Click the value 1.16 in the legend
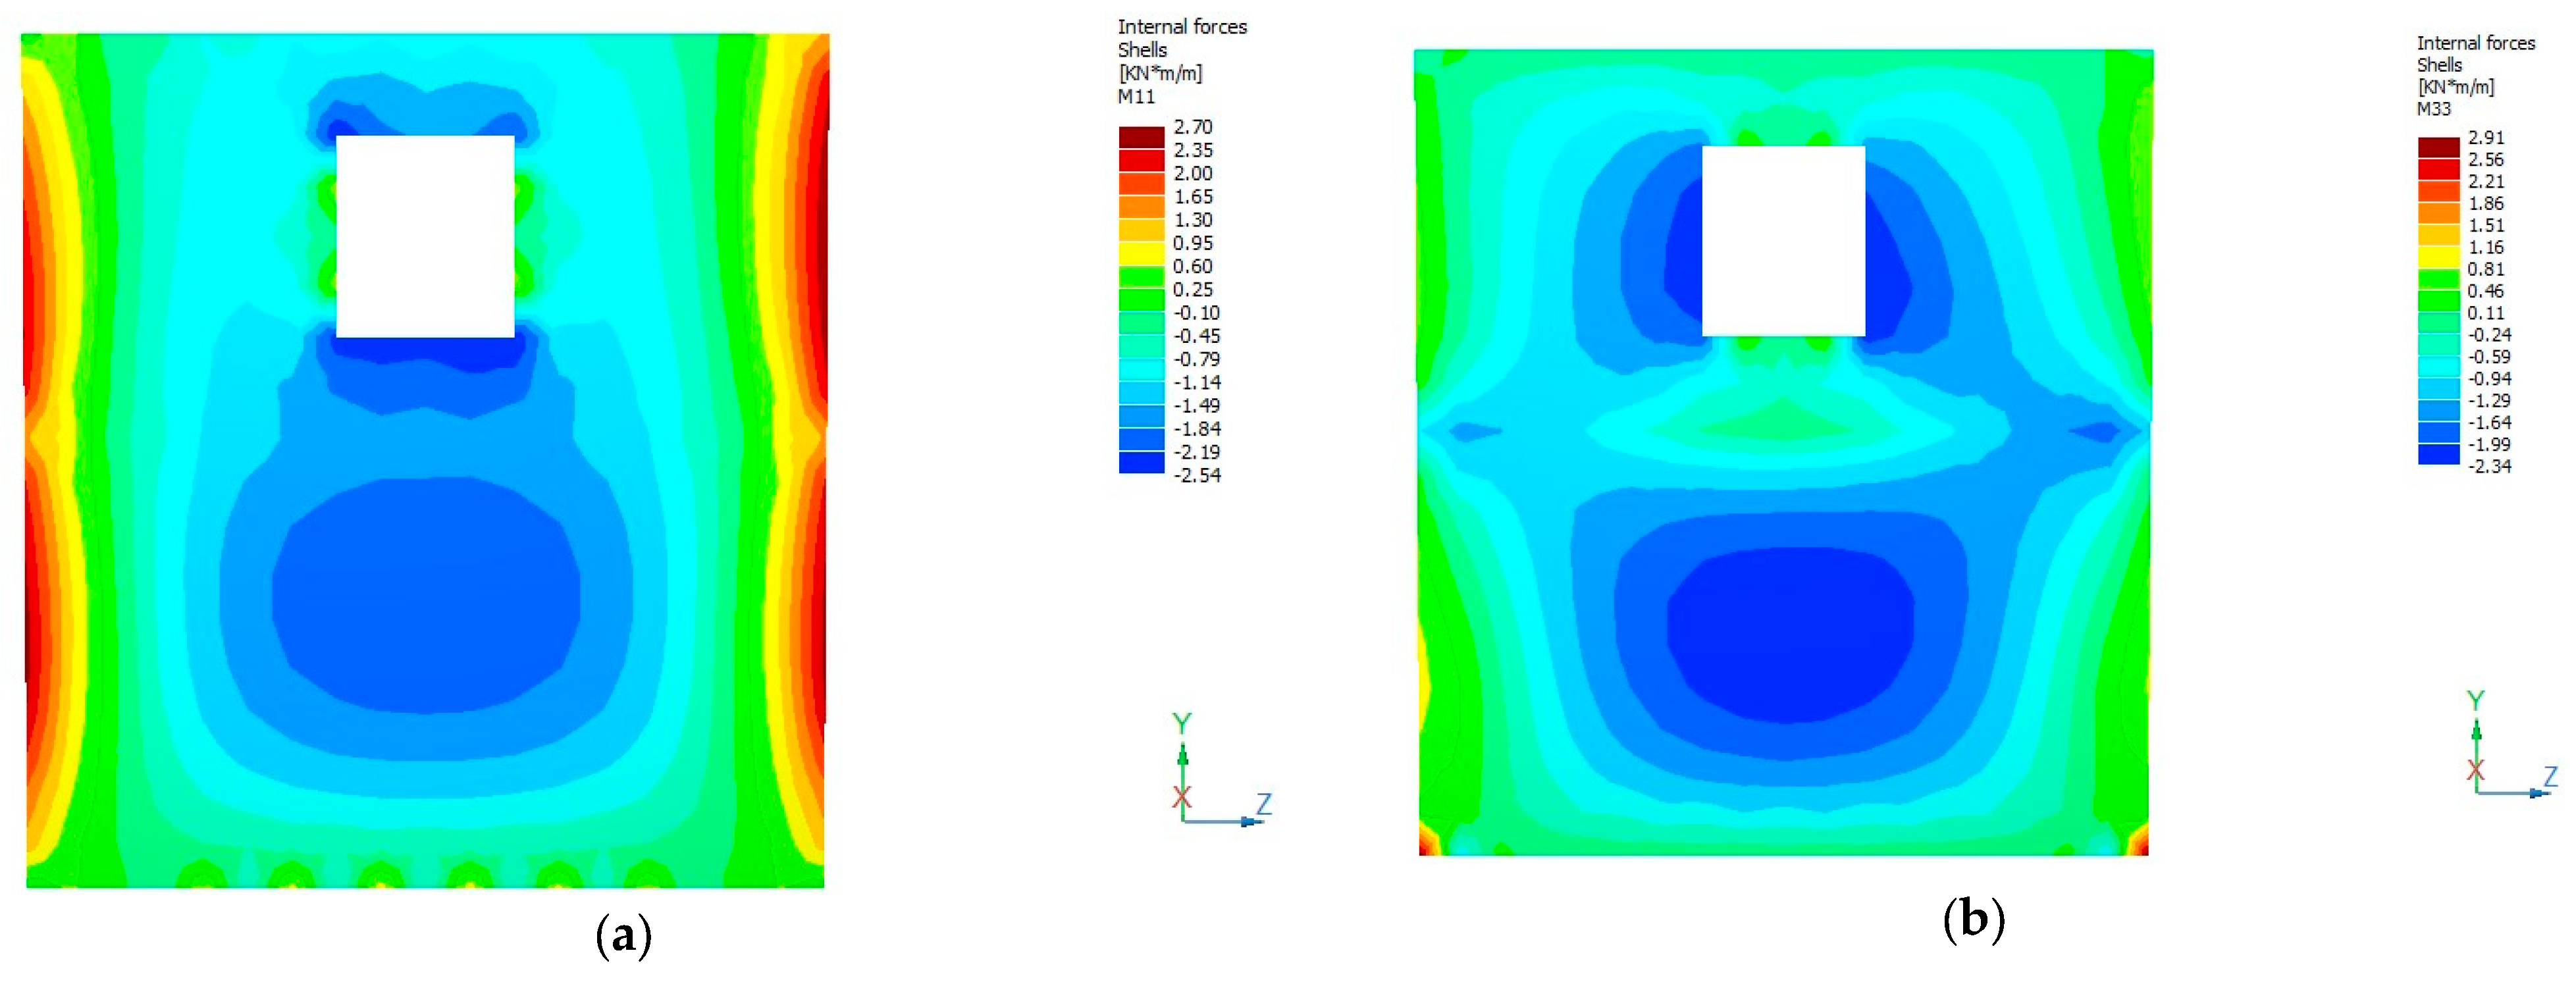The width and height of the screenshot is (2576, 986). 2486,247
